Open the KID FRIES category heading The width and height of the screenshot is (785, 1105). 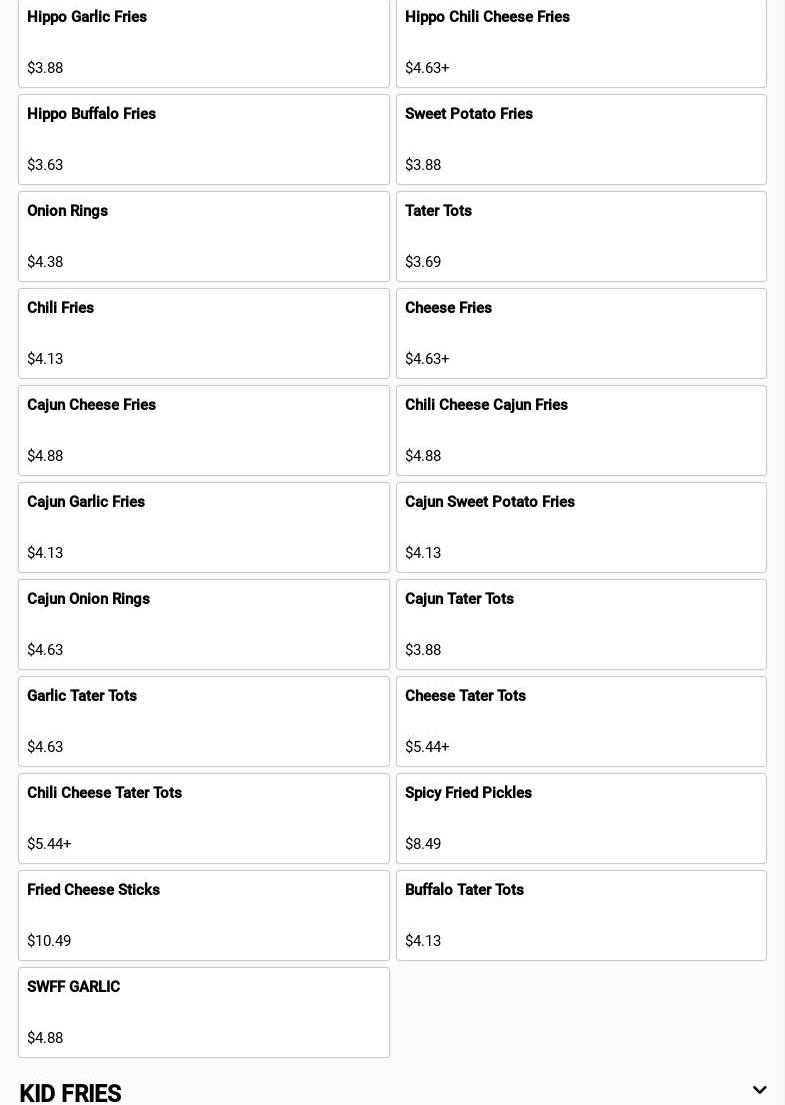click(70, 1092)
